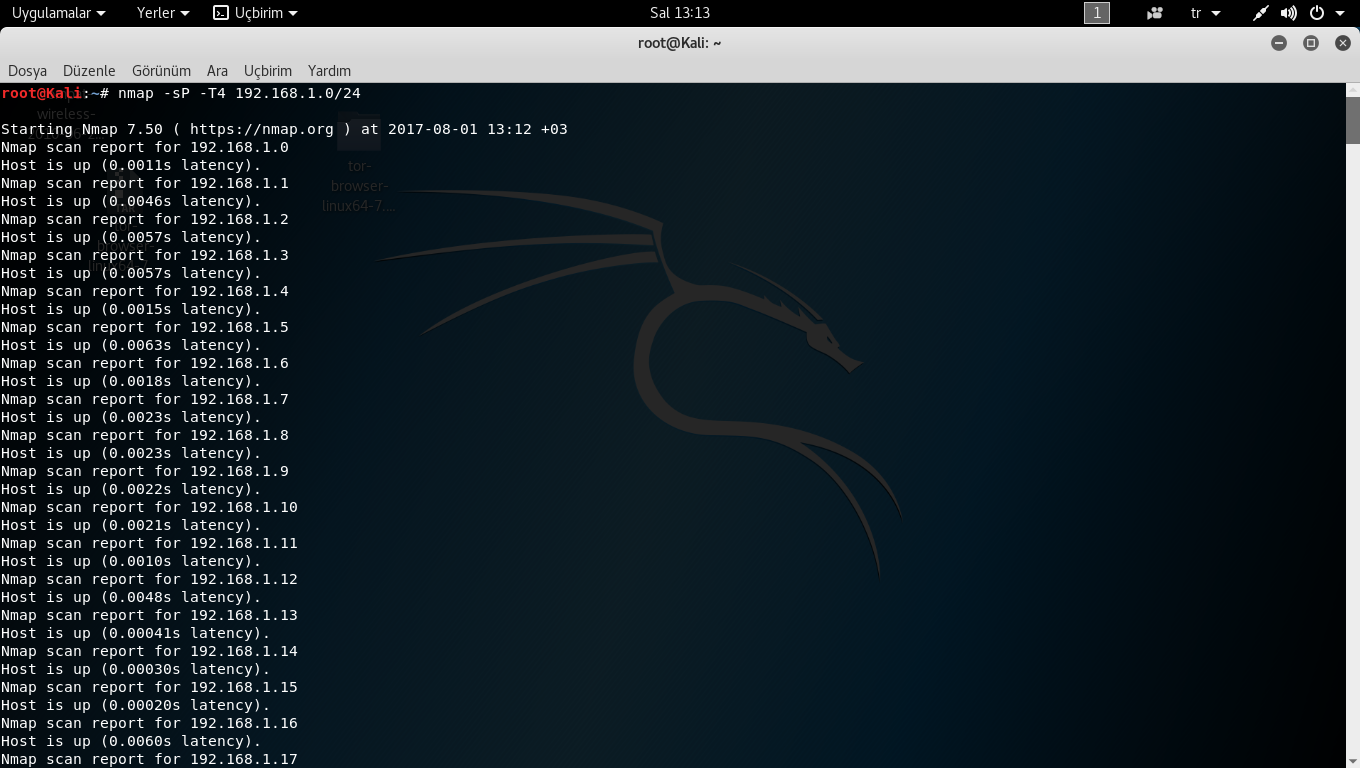The width and height of the screenshot is (1360, 768).
Task: Click the line 'Nmap scan report for 192.168.1.4'
Action: pyautogui.click(x=145, y=291)
